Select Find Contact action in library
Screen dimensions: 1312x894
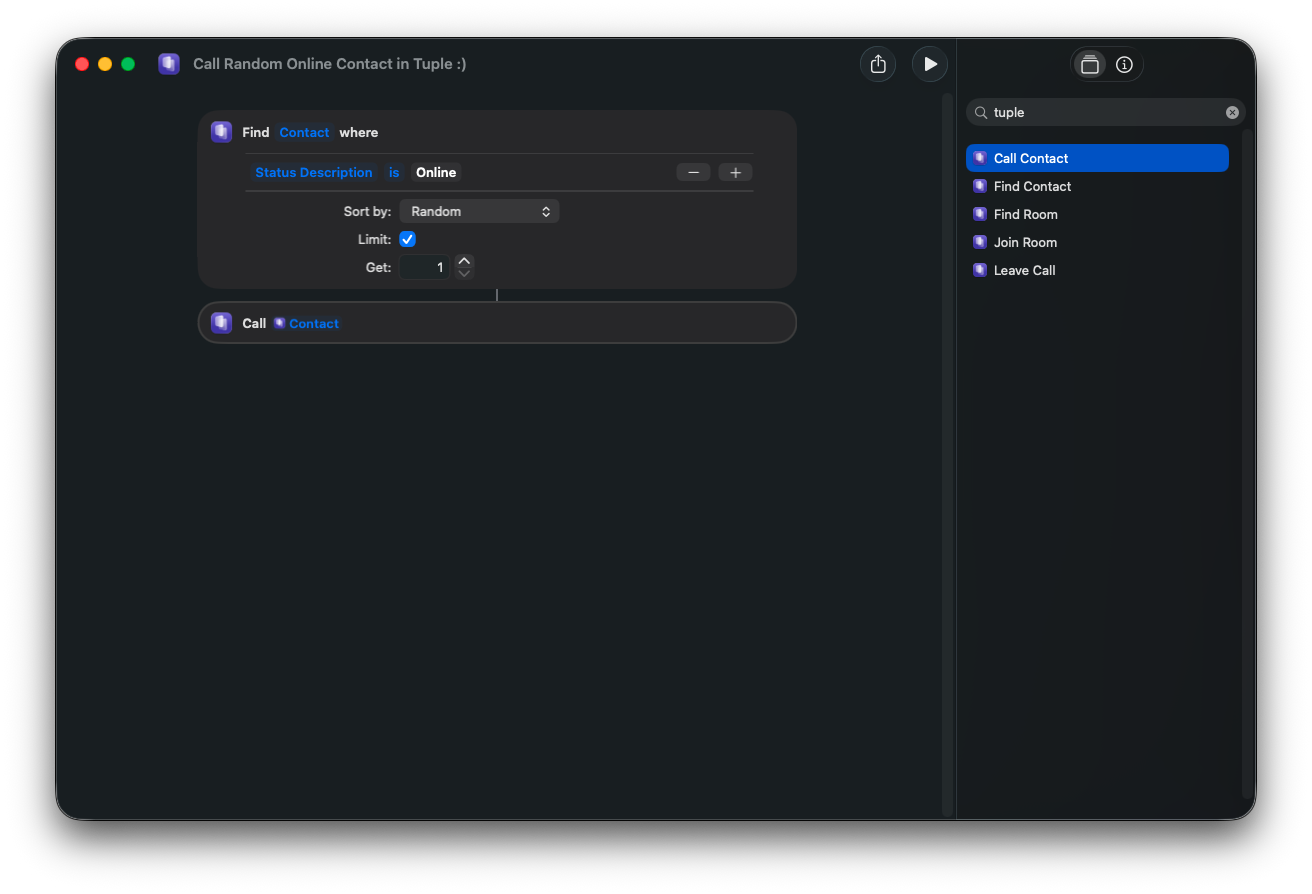1097,186
